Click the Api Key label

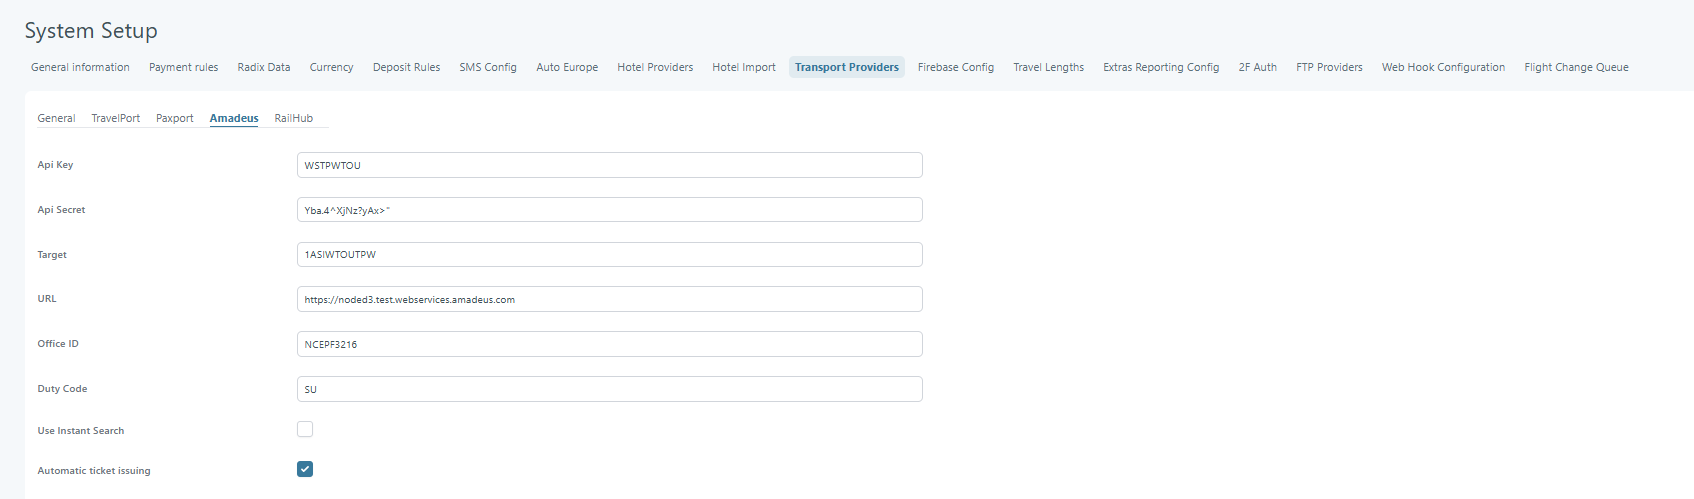click(x=55, y=165)
